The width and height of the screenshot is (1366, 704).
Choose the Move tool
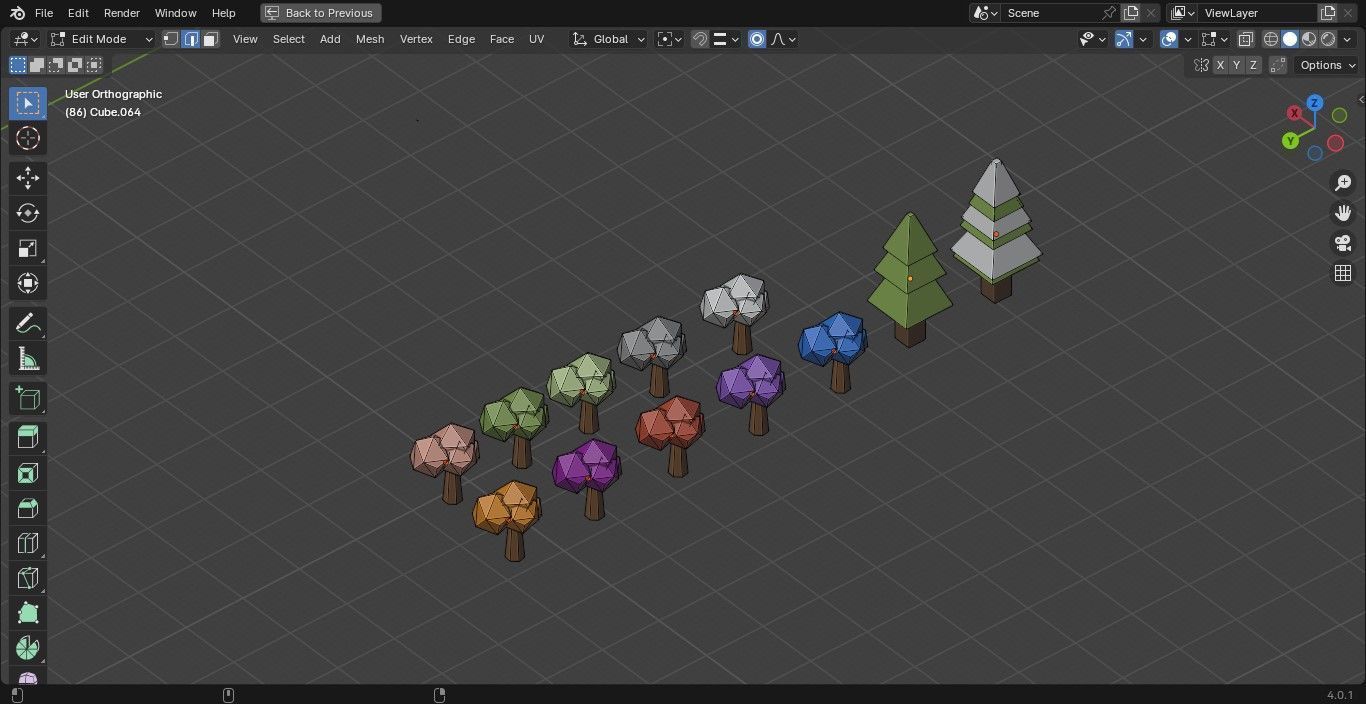pos(28,178)
